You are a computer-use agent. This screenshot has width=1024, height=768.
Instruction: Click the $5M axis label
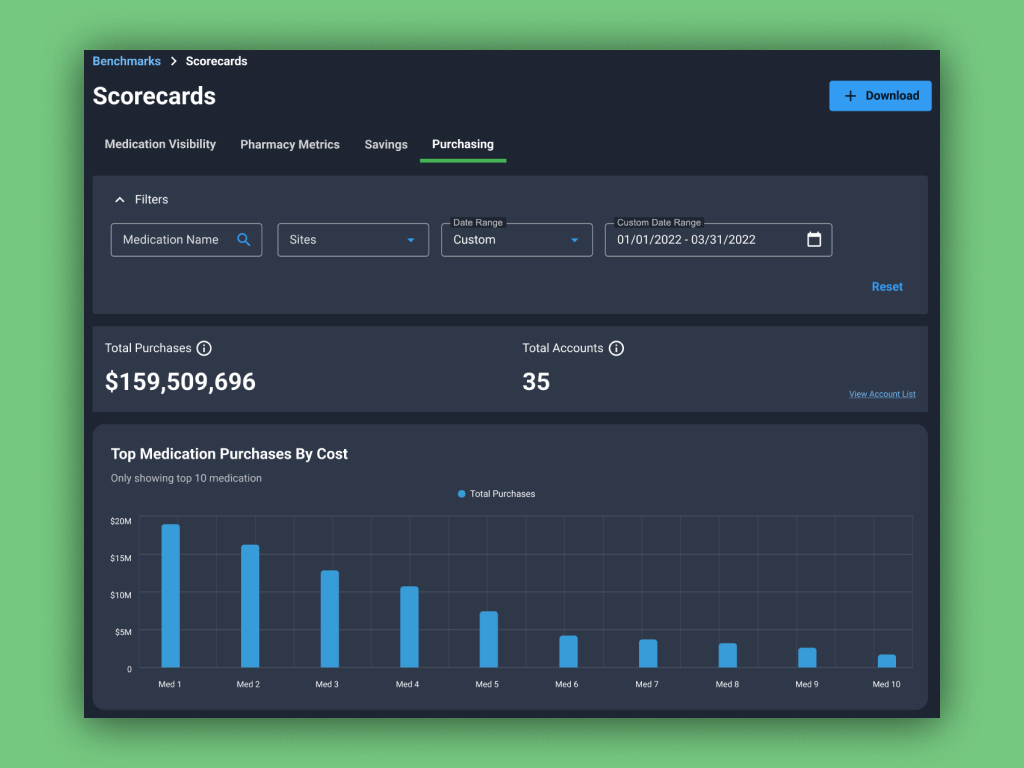123,632
